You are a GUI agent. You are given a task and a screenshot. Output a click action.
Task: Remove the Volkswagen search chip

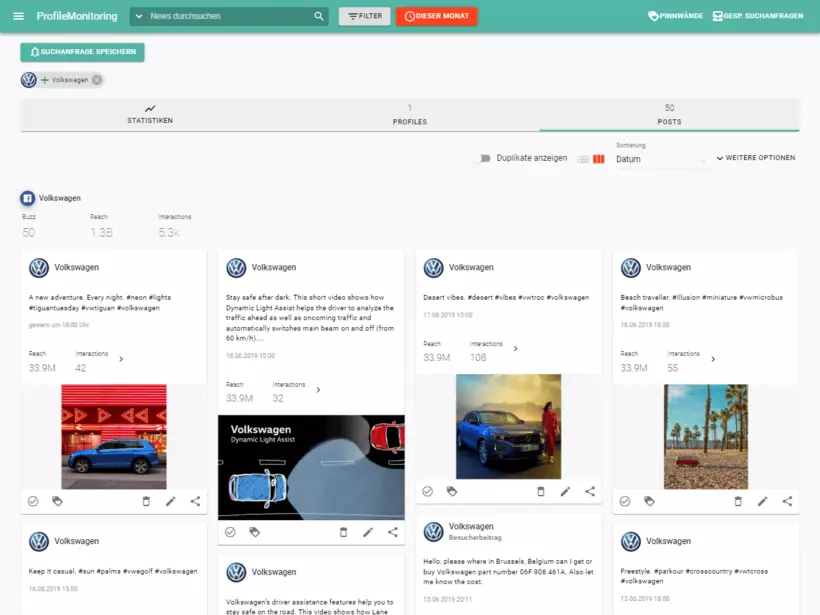pyautogui.click(x=97, y=80)
